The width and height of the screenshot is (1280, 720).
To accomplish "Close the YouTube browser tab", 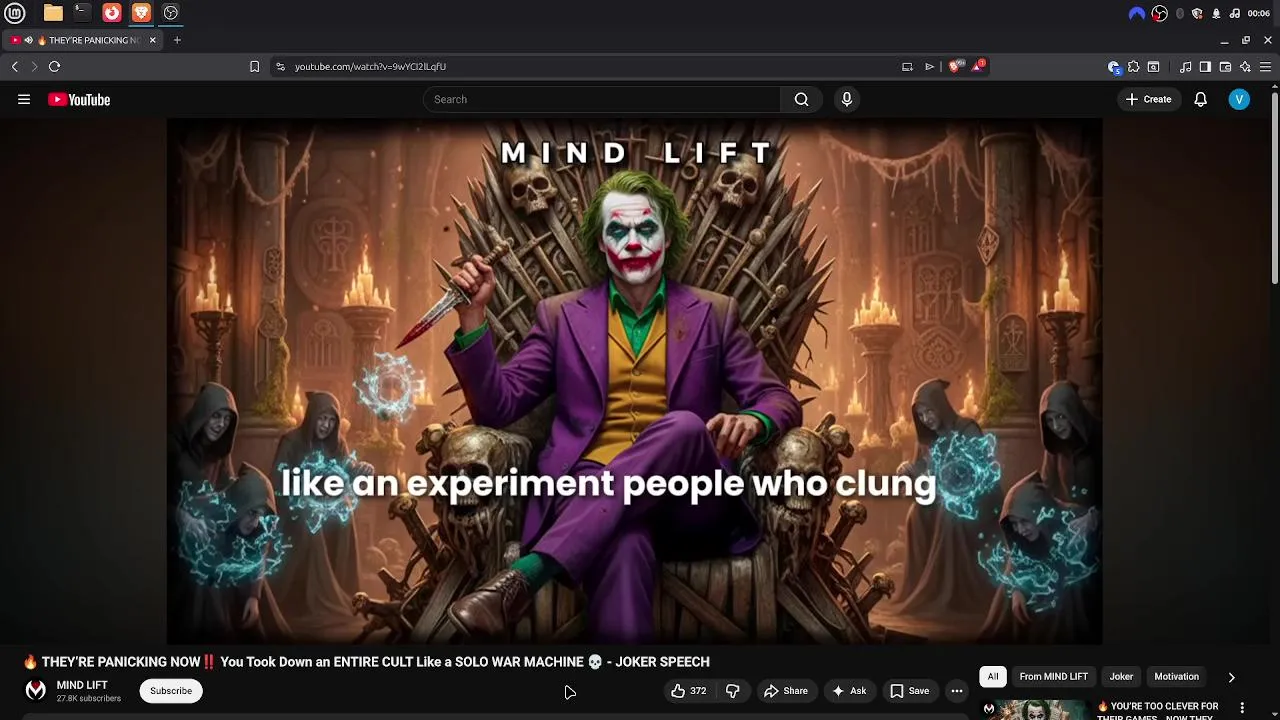I will (x=152, y=40).
